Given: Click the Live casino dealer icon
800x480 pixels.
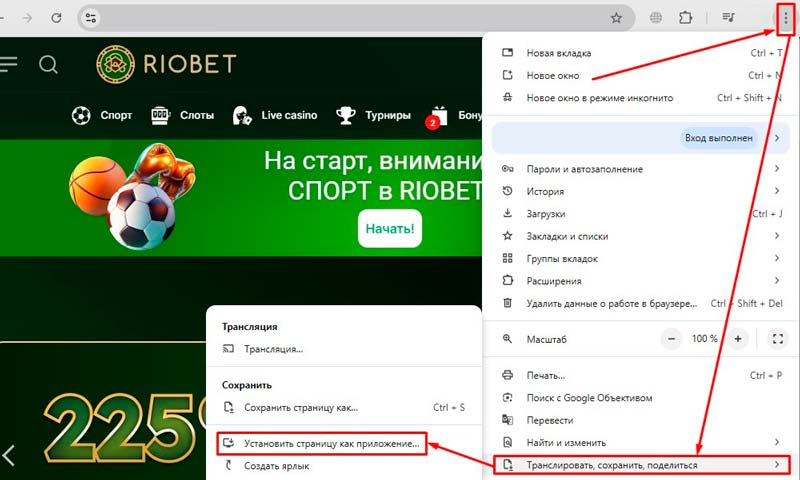Looking at the screenshot, I should click(x=242, y=115).
